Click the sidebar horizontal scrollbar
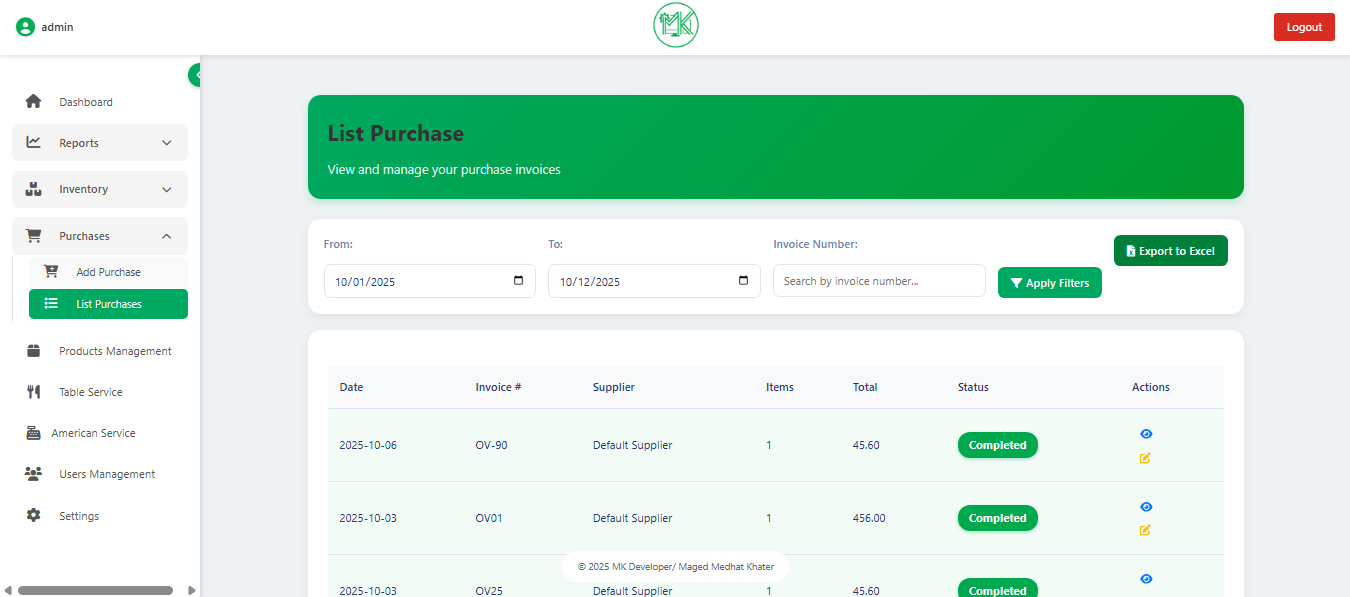Viewport: 1350px width, 597px height. tap(95, 590)
